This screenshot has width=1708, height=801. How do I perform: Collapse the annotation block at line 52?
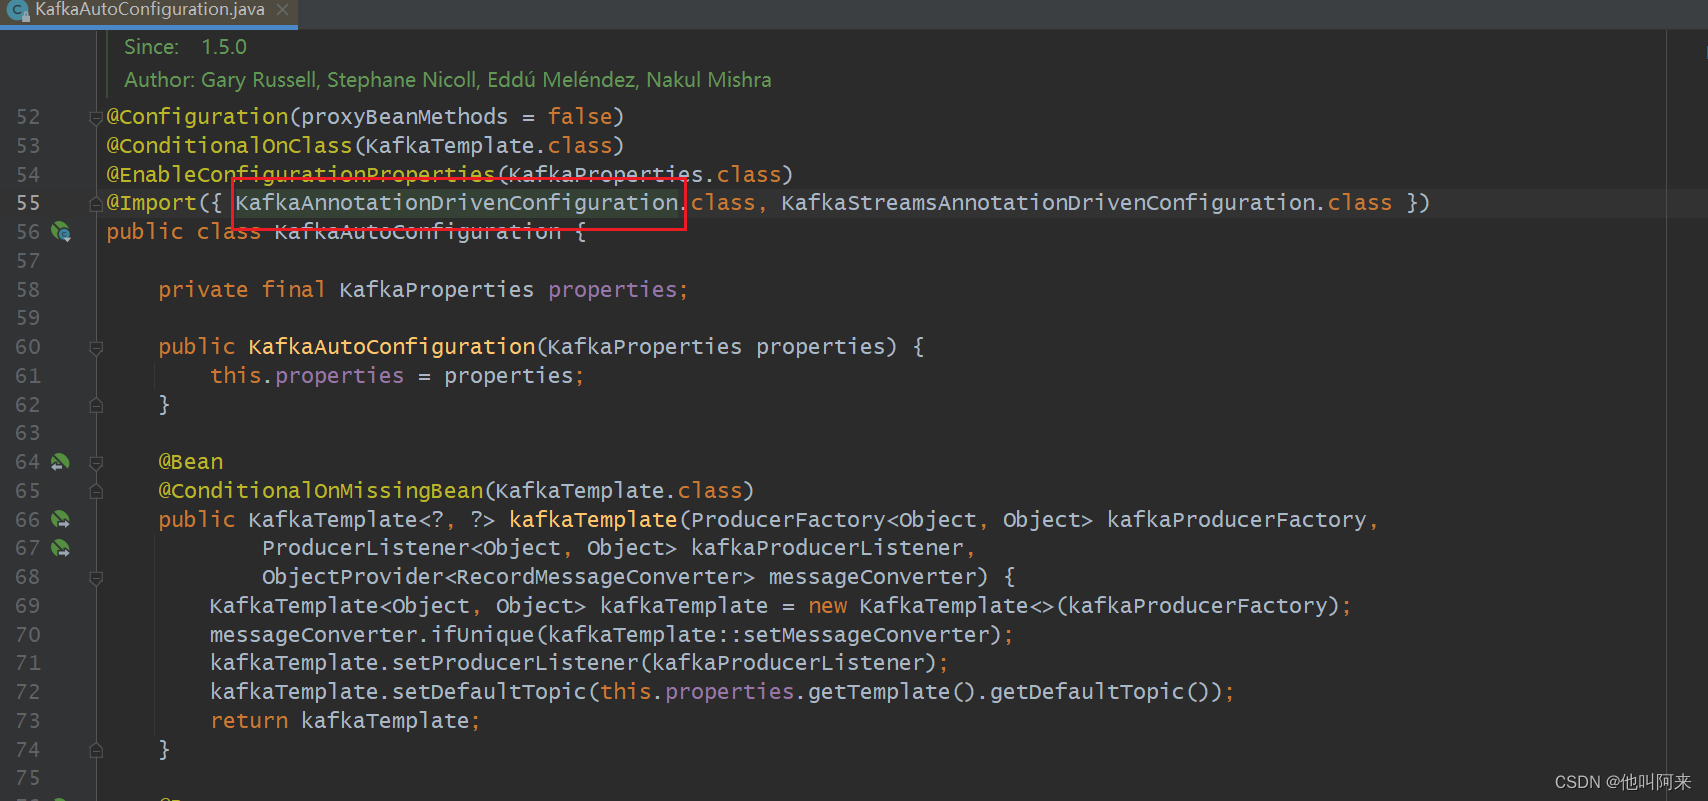click(96, 118)
